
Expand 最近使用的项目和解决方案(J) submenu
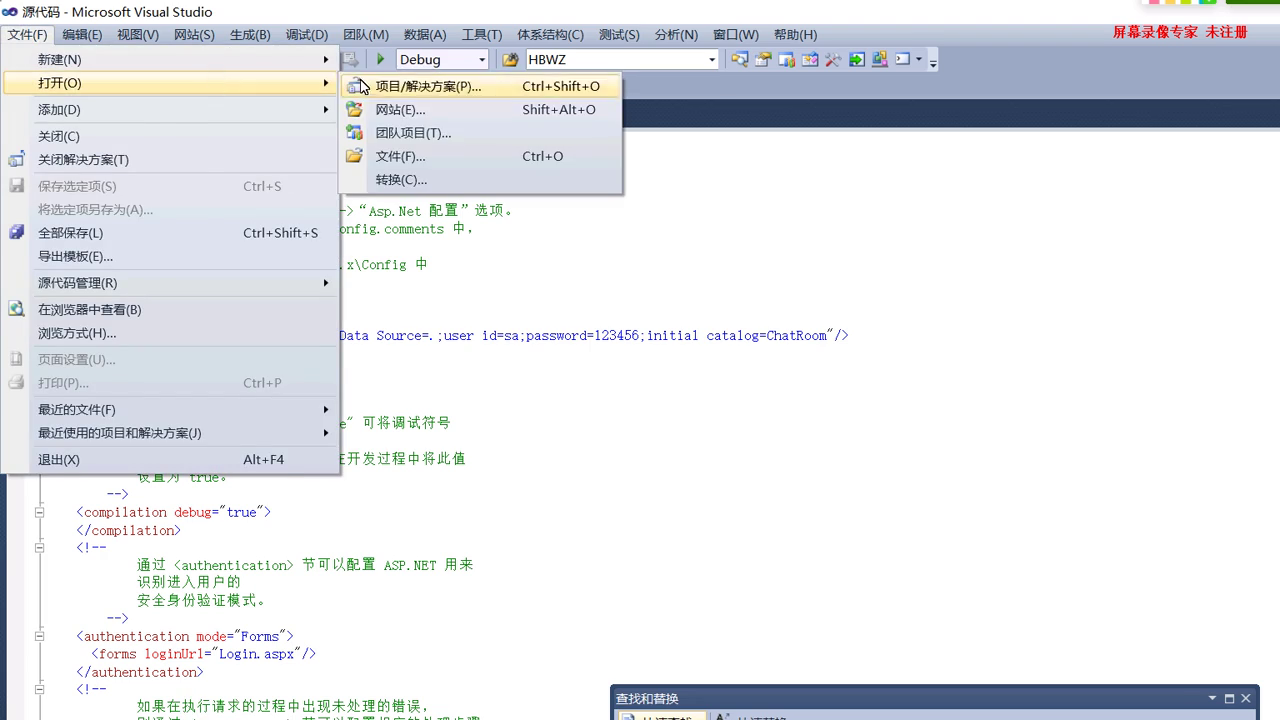coord(326,433)
